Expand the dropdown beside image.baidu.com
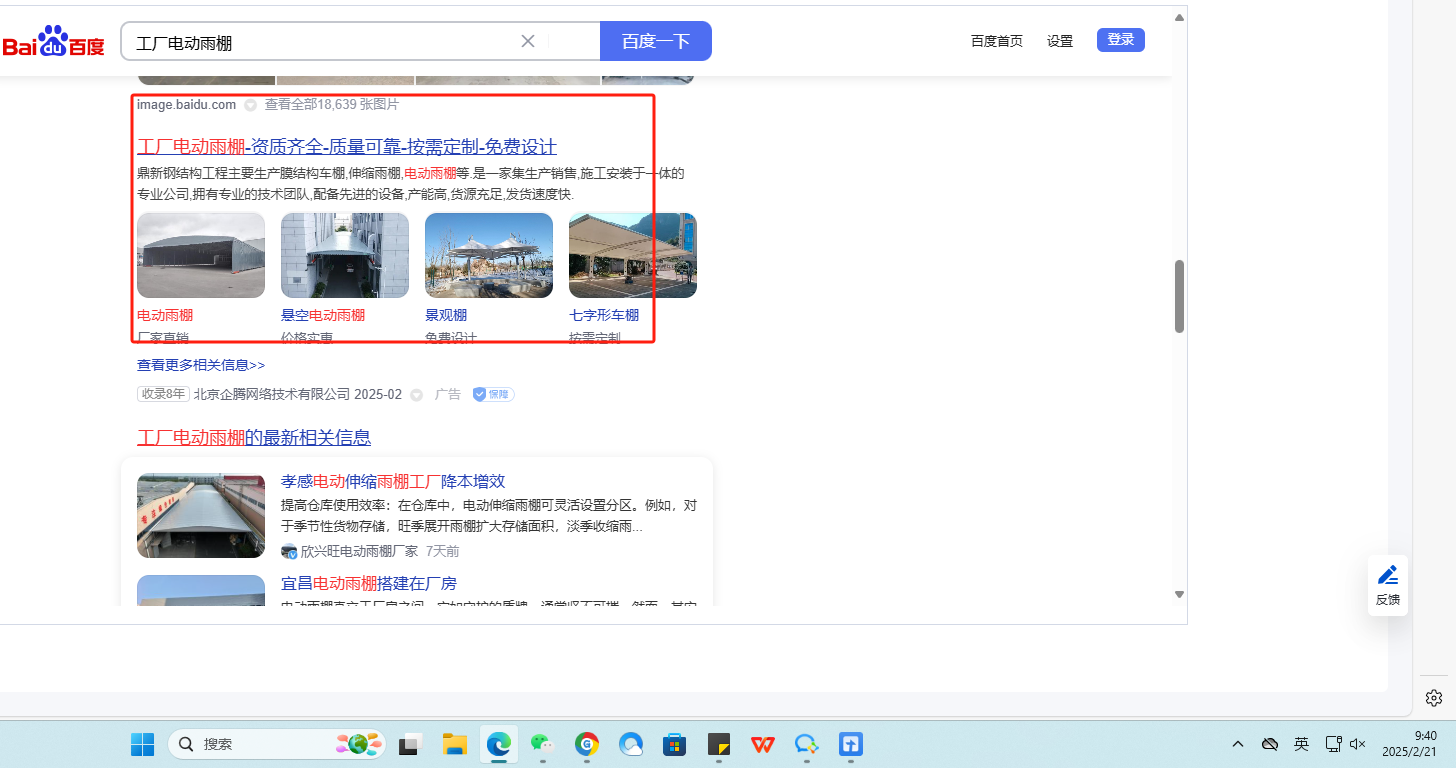 (251, 105)
